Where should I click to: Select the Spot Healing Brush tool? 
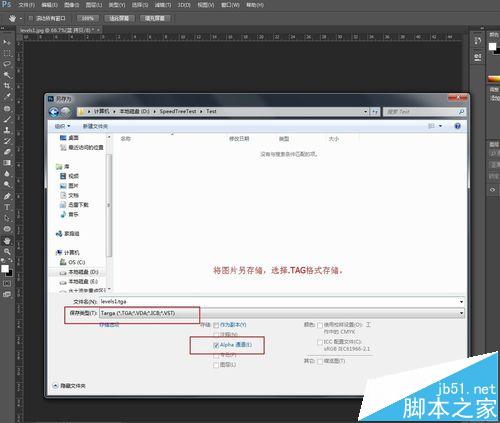(x=7, y=108)
